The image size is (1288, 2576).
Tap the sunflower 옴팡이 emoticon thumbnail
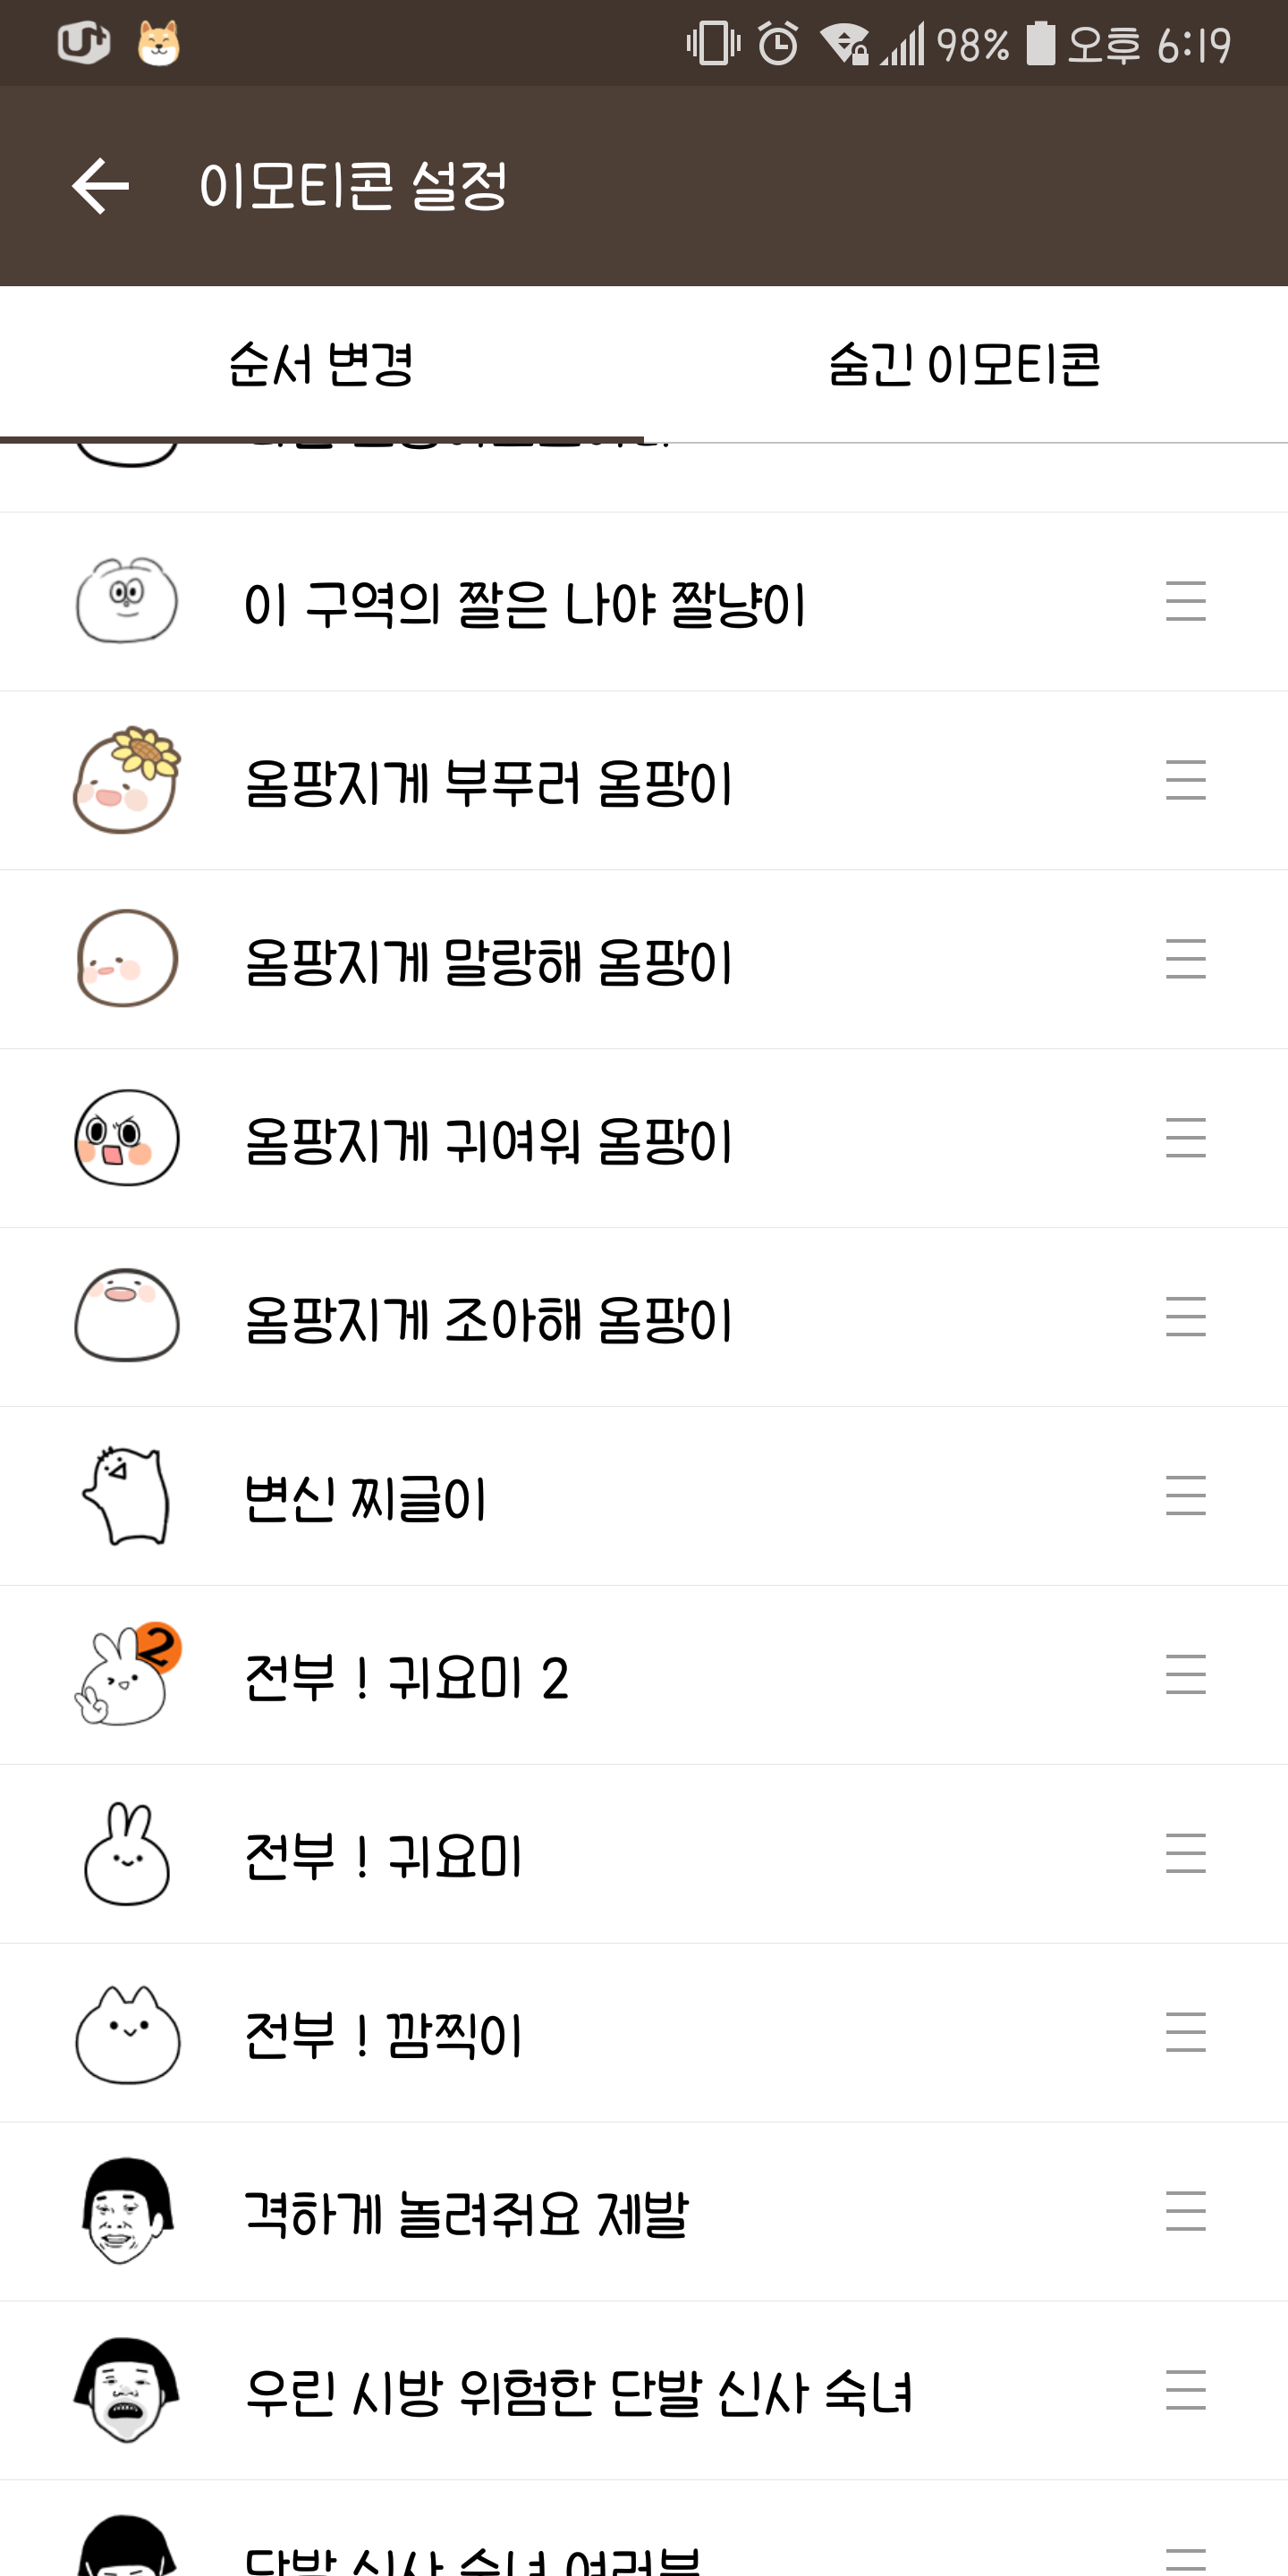click(127, 781)
